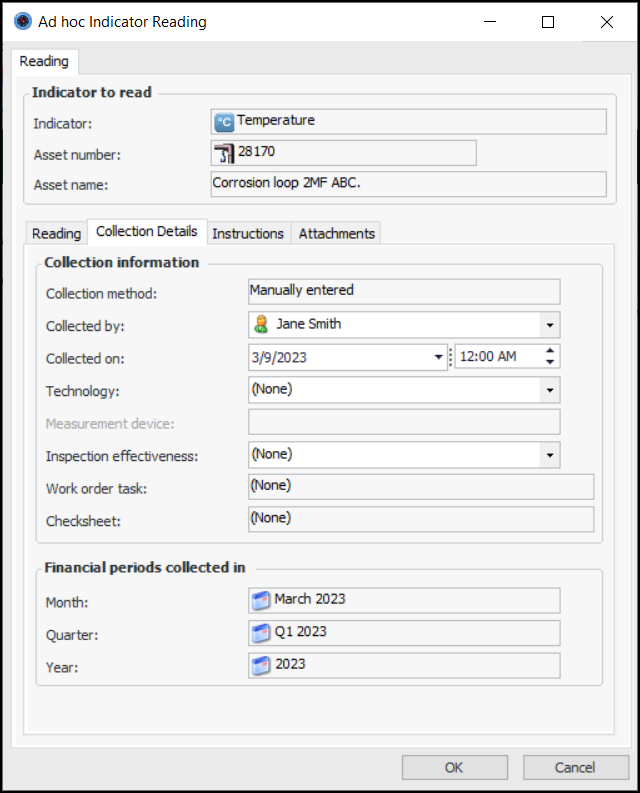Click the Checksheet field
This screenshot has width=640, height=793.
pyautogui.click(x=421, y=519)
